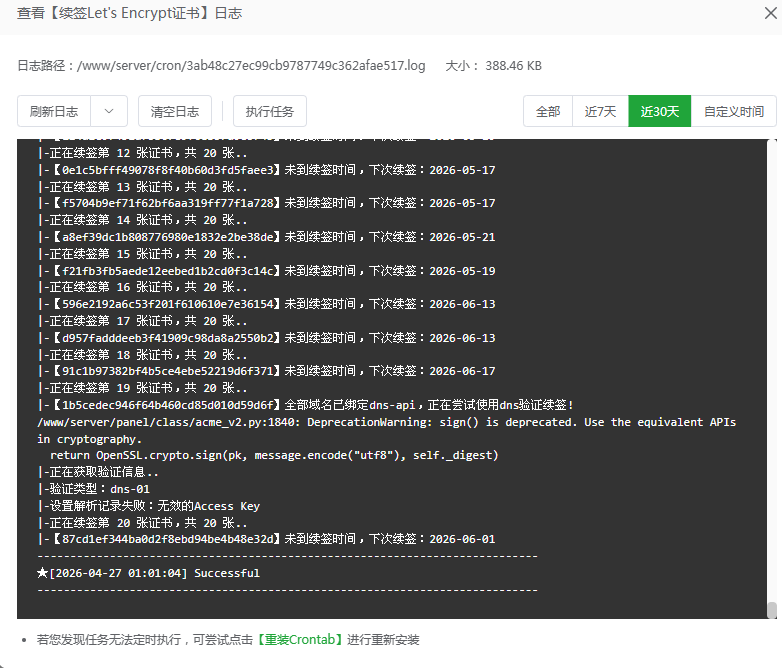
Task: Click the 'in cryptography.' continuation line
Action: point(89,439)
